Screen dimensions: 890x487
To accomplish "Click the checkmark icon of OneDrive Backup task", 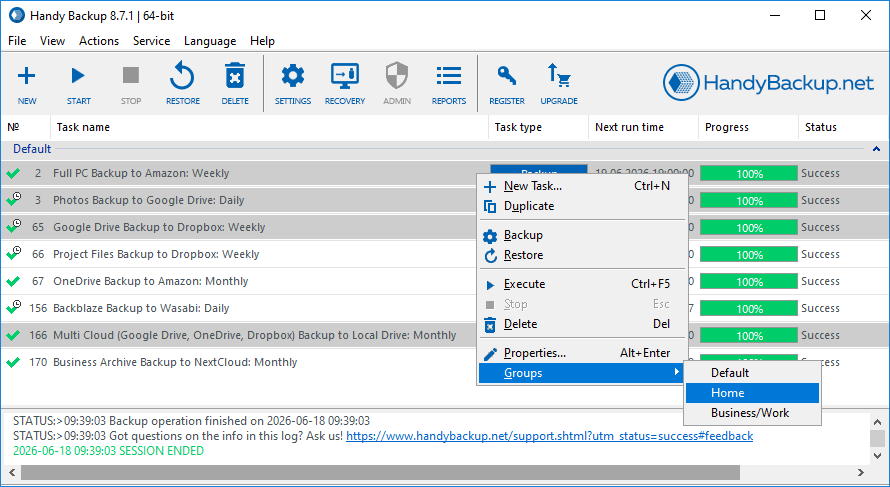I will (x=13, y=281).
